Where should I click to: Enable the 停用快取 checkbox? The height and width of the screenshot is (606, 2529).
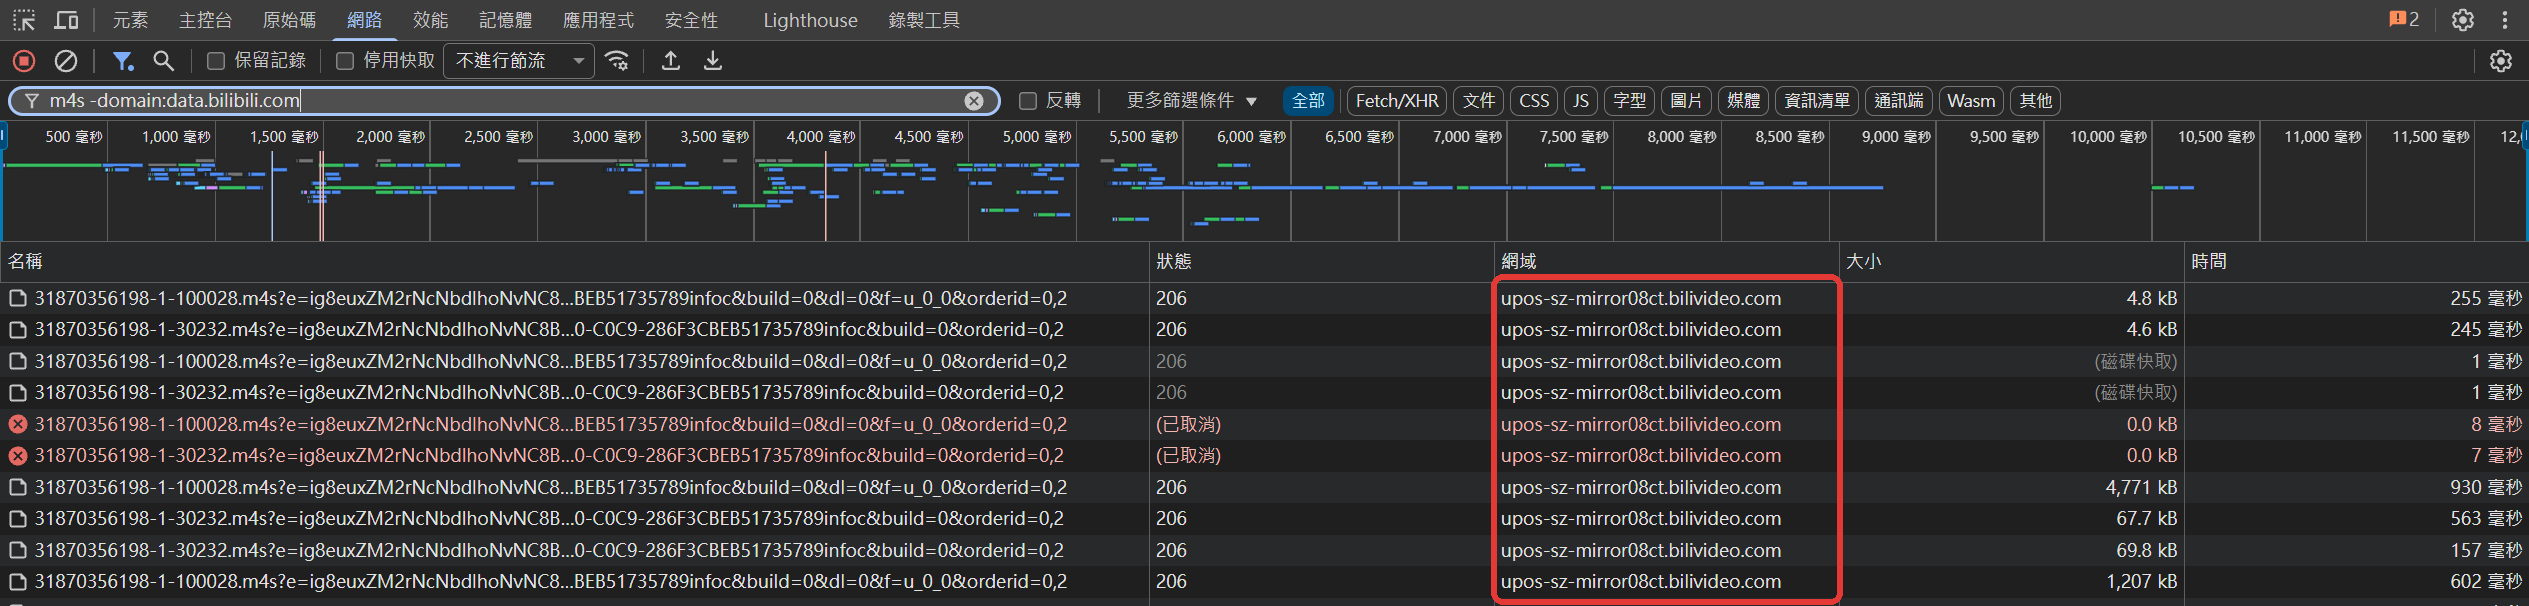point(345,61)
